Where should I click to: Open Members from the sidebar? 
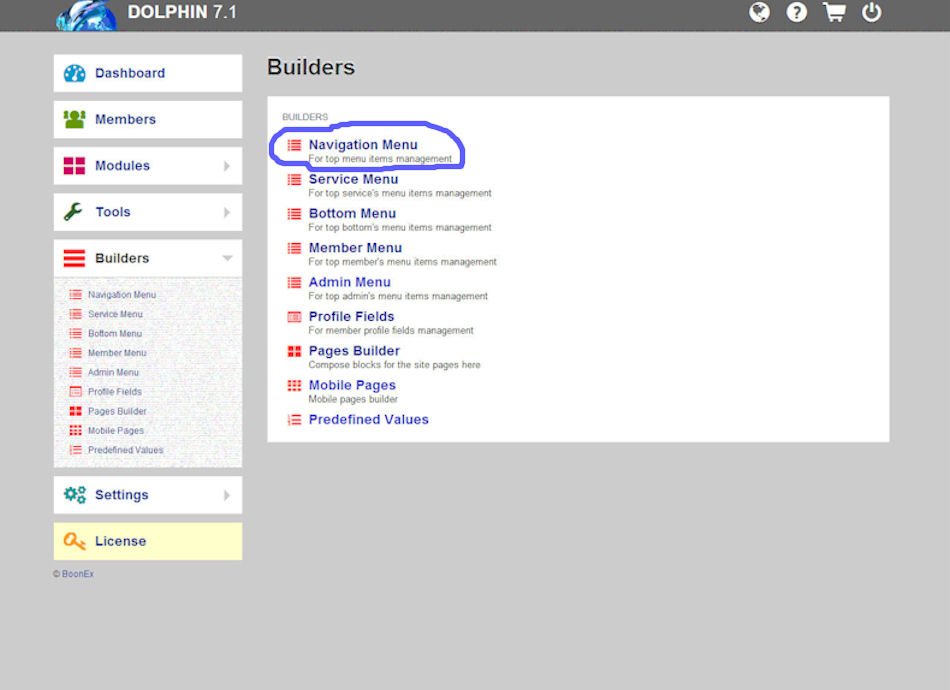pos(148,119)
